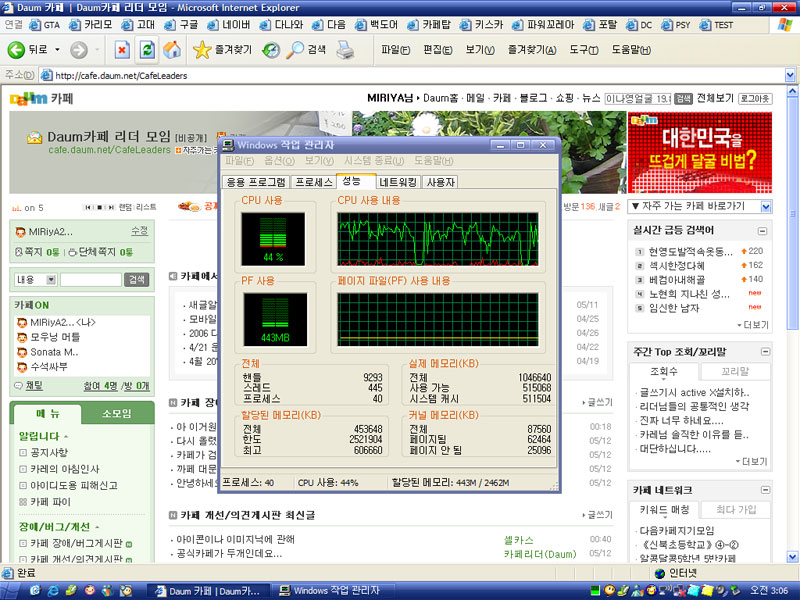Open the IE 파일 menu
800x600 pixels.
point(395,49)
